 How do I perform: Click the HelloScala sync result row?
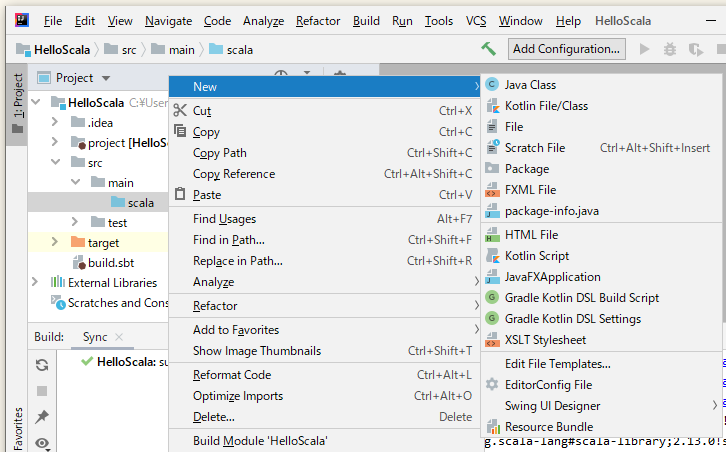coord(124,362)
